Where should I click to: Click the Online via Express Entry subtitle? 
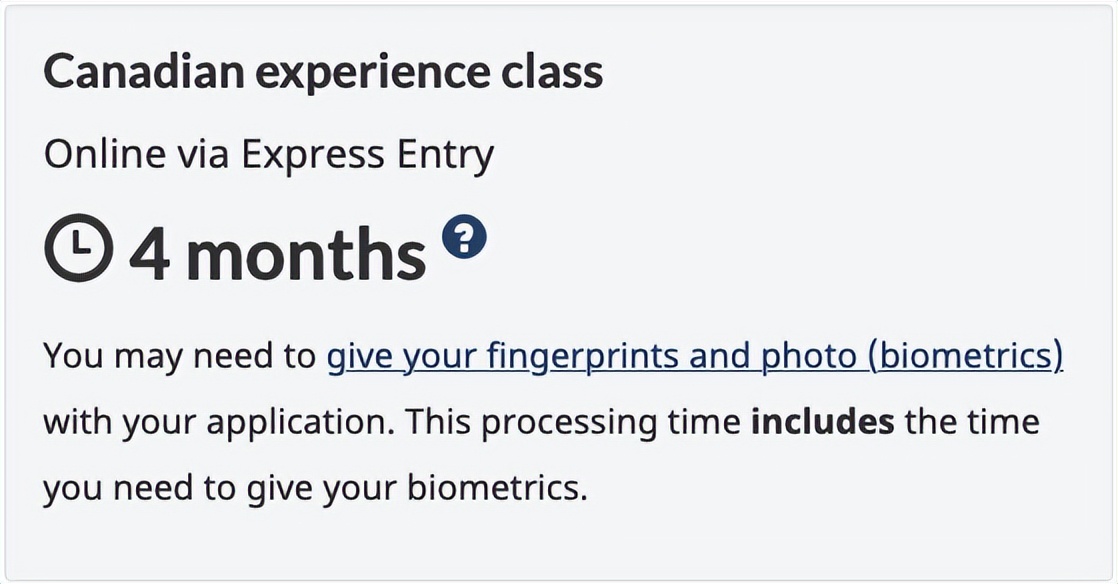coord(269,155)
